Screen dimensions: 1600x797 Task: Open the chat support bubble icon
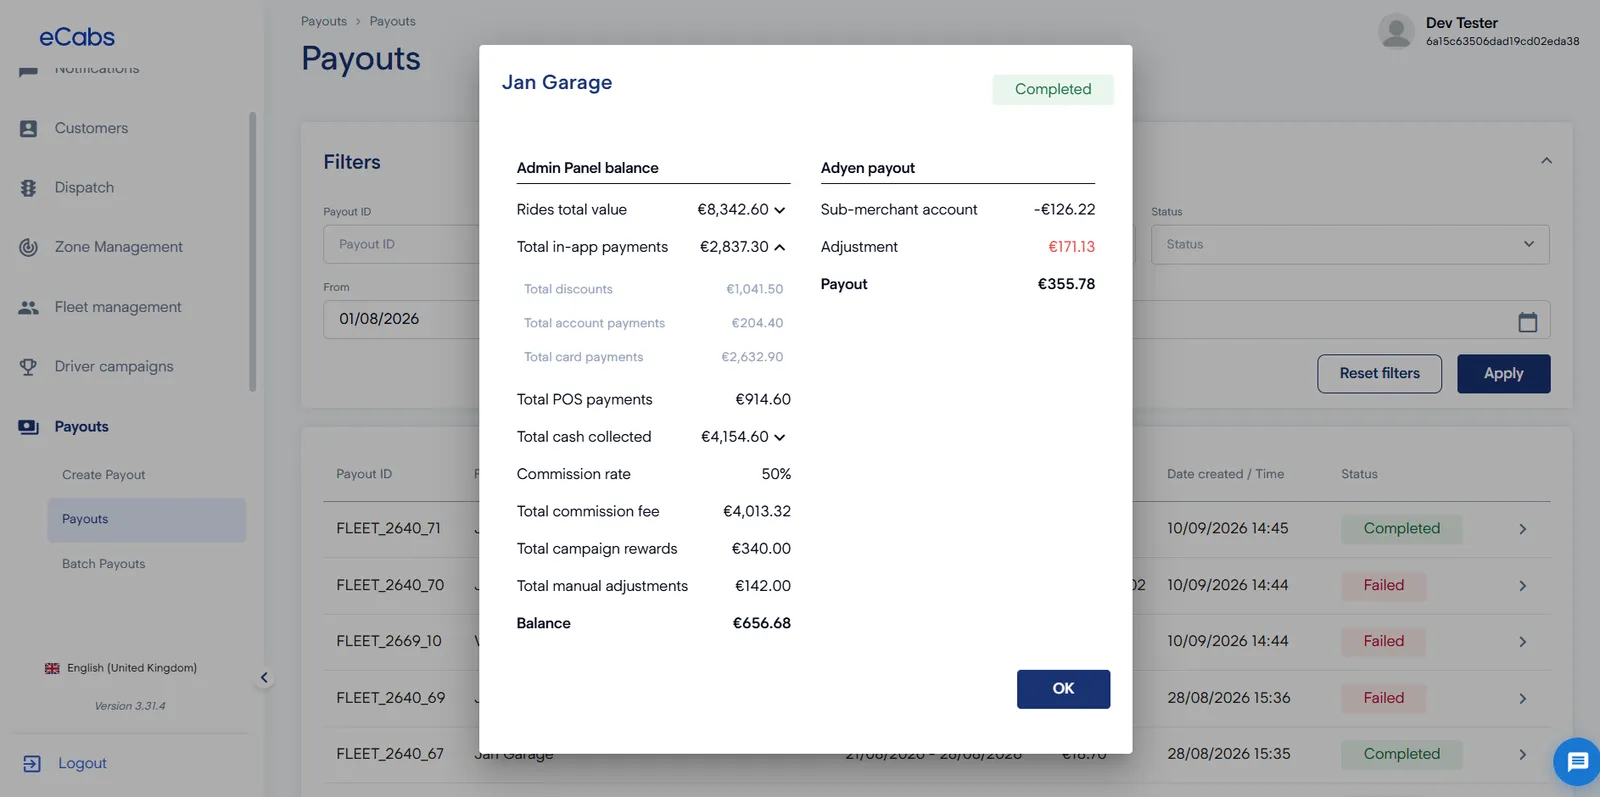(1577, 762)
